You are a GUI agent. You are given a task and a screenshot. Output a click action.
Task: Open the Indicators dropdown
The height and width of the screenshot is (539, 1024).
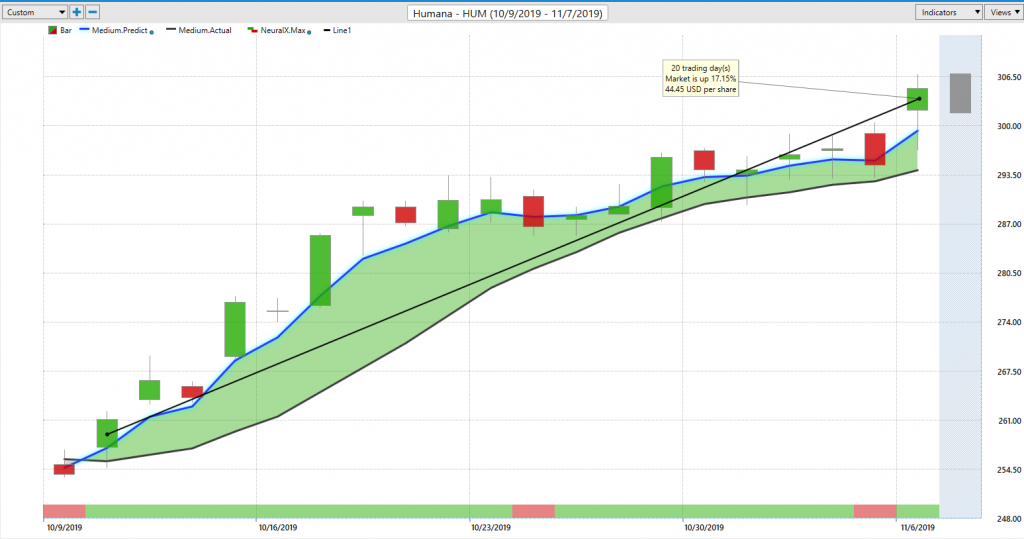(949, 12)
